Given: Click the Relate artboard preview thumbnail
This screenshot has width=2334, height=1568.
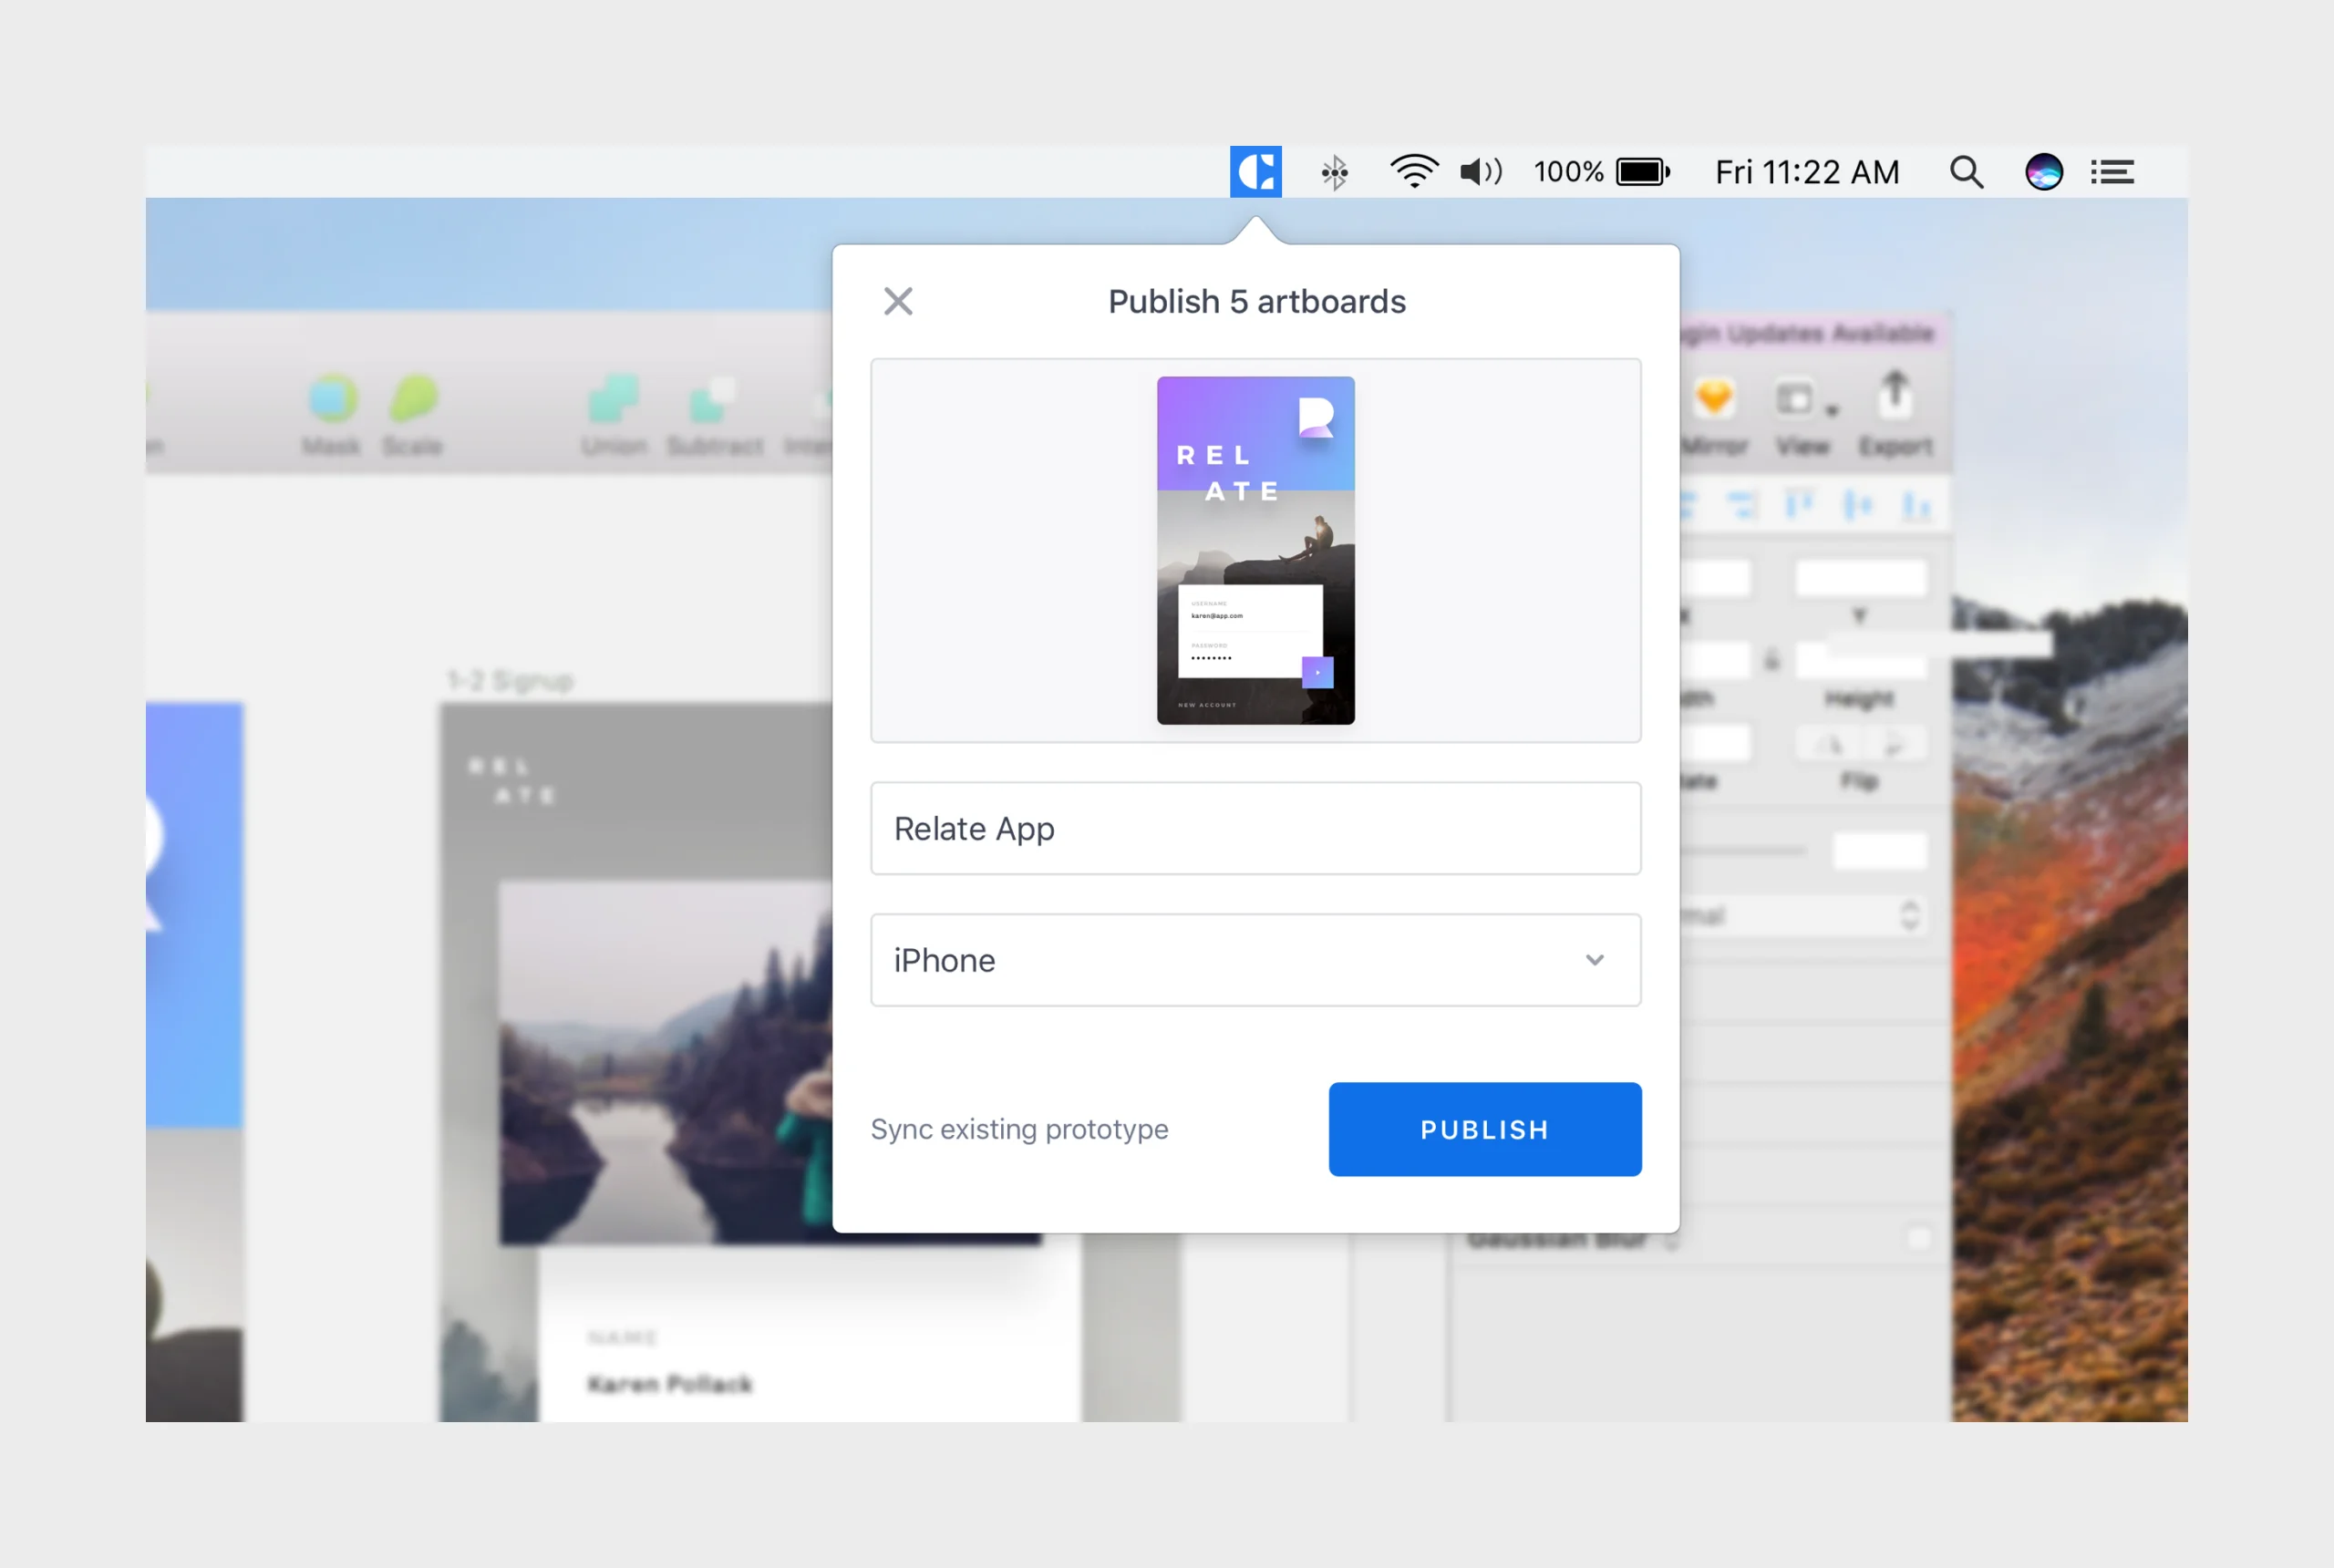Looking at the screenshot, I should tap(1255, 550).
